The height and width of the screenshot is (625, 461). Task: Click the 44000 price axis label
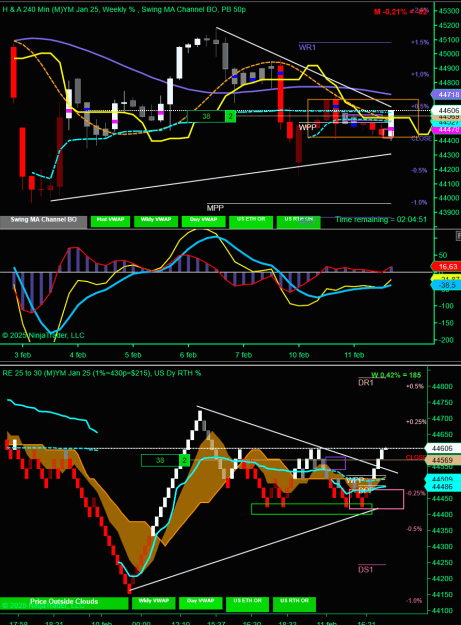pyautogui.click(x=449, y=198)
